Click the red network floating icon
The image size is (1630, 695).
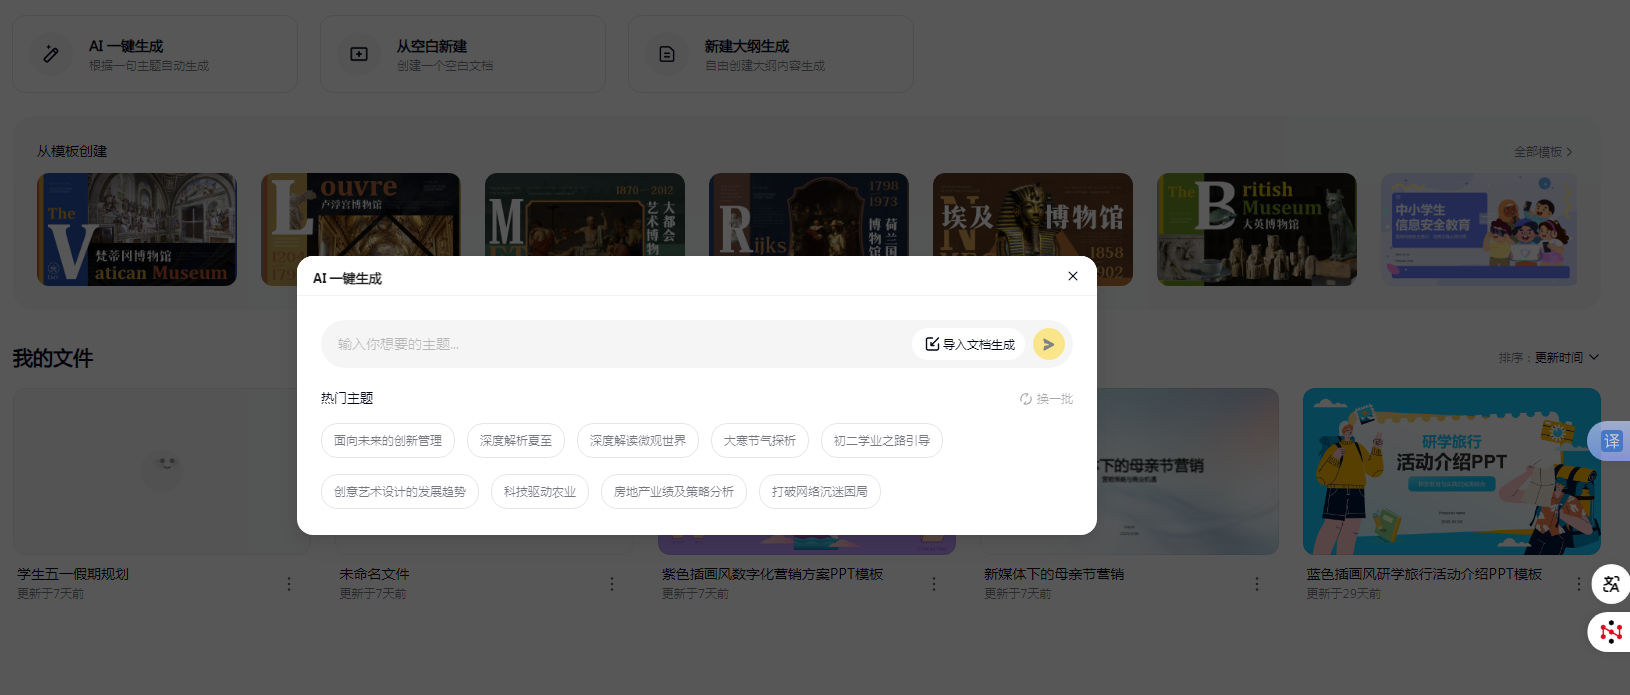point(1610,632)
